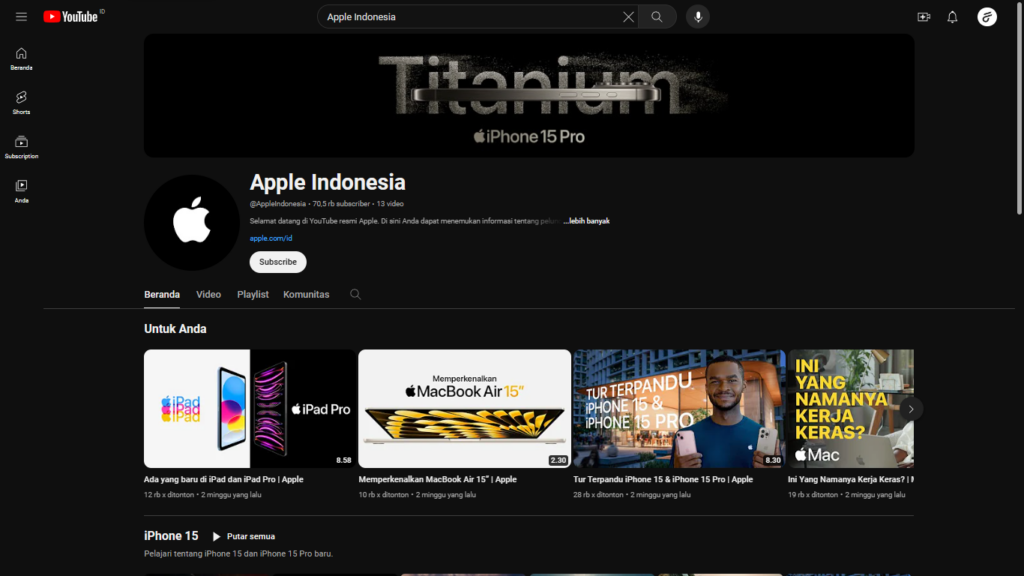Click the @AppleIndonesia handle text
The image size is (1024, 576).
pyautogui.click(x=278, y=204)
